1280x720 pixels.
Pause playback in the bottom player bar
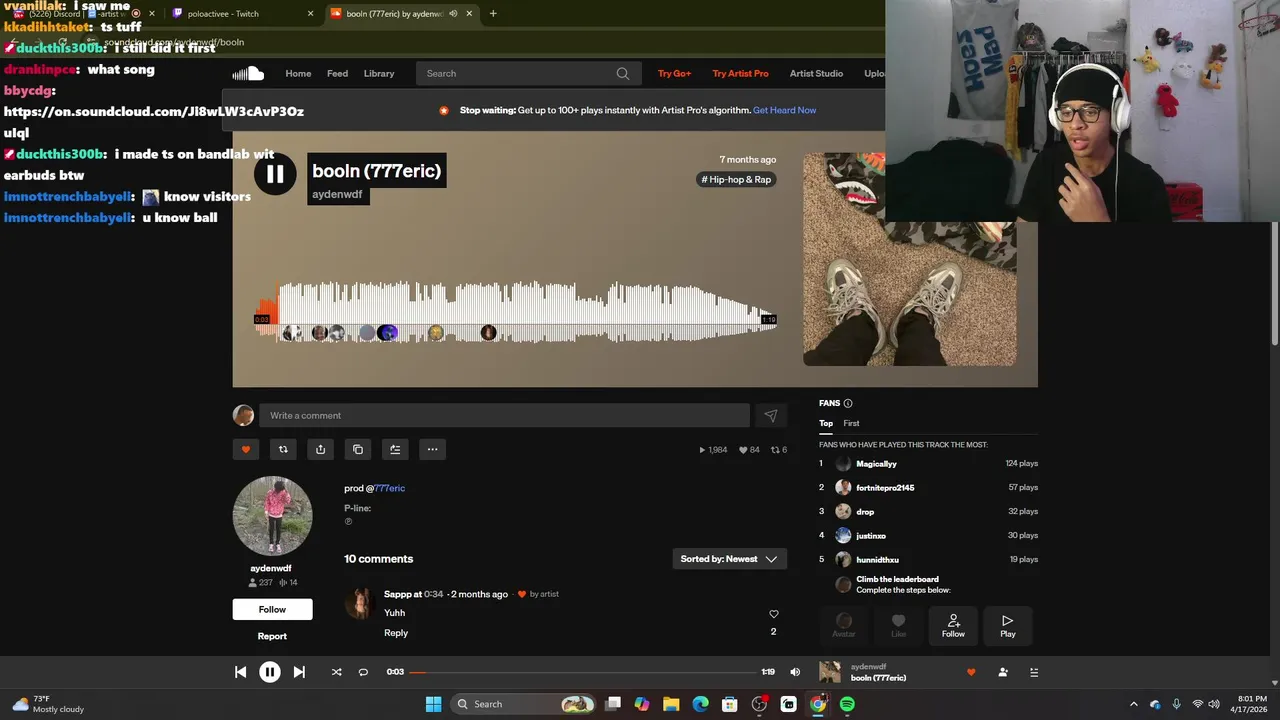pos(270,672)
